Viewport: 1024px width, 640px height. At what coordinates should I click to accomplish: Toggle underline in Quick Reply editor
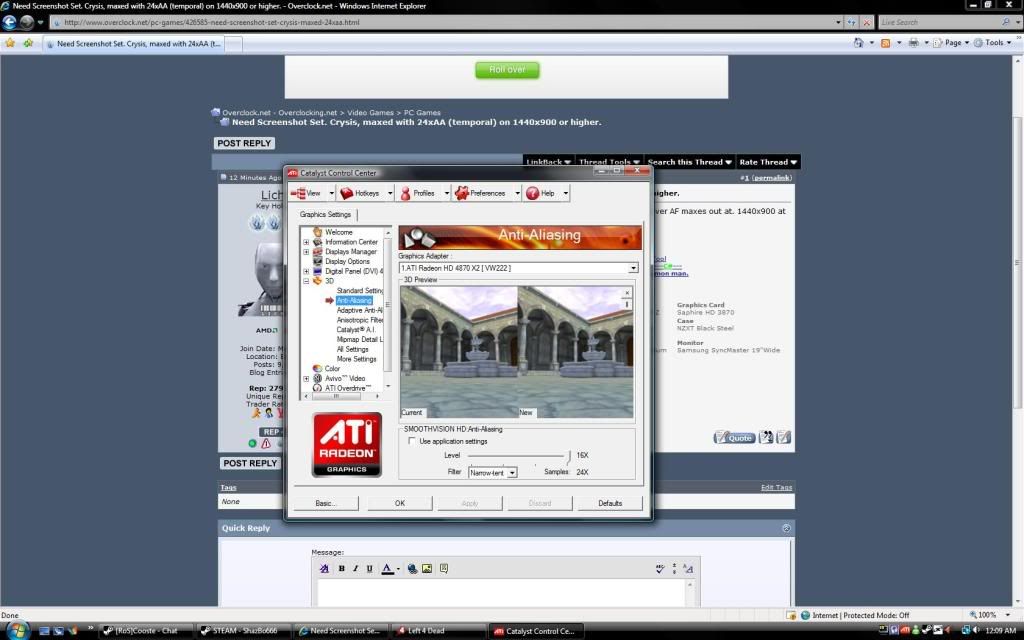pyautogui.click(x=370, y=569)
